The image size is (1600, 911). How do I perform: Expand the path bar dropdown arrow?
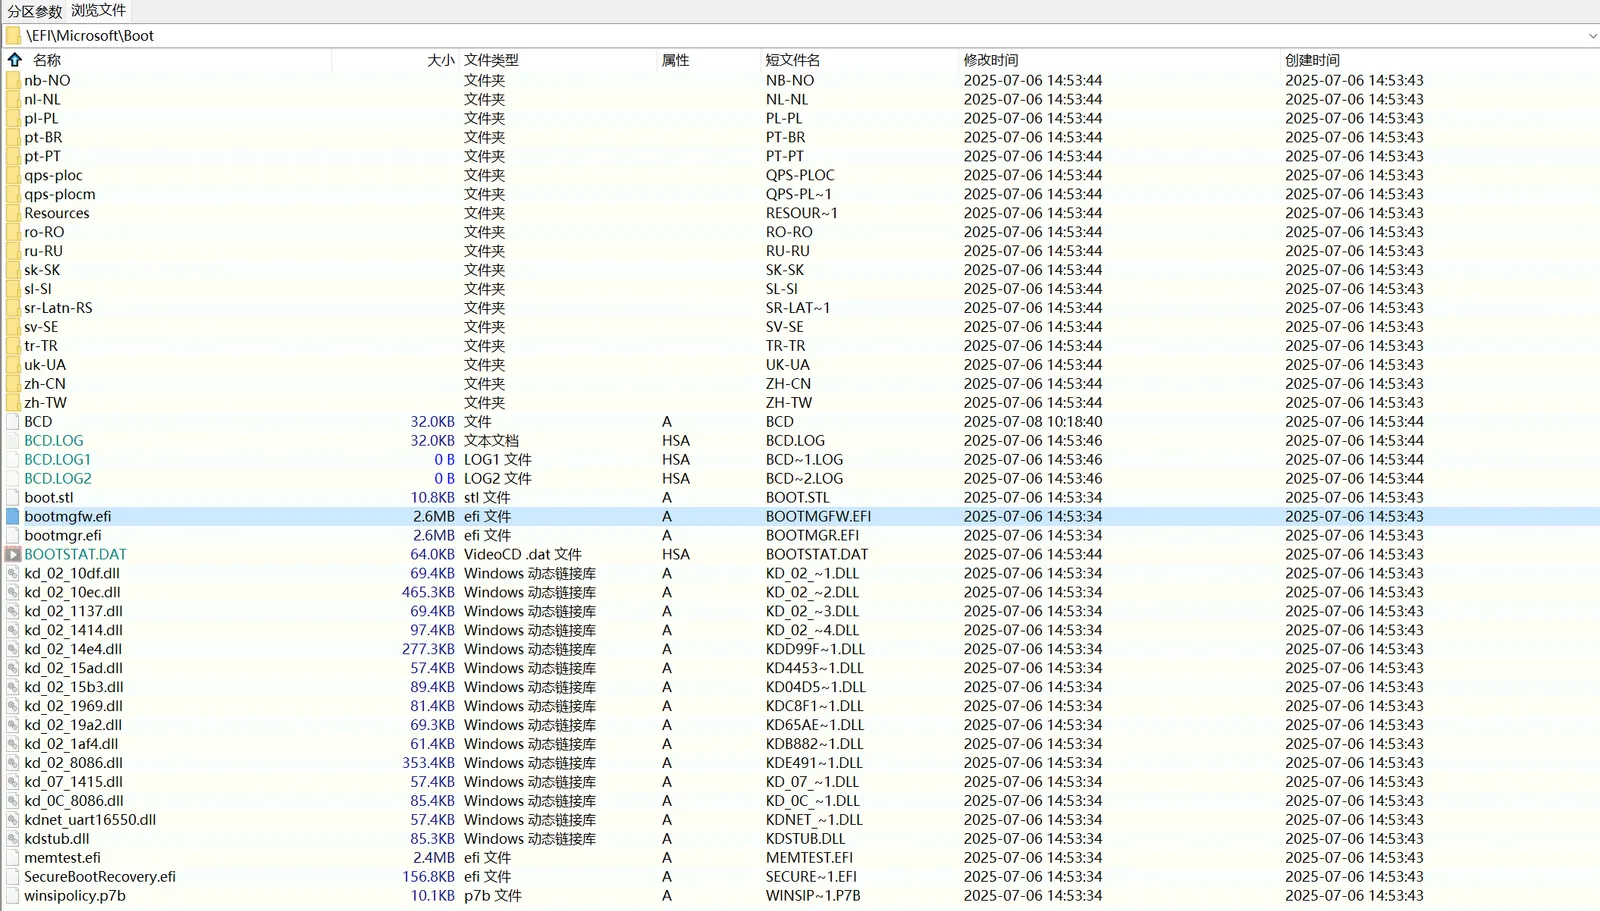click(1592, 36)
